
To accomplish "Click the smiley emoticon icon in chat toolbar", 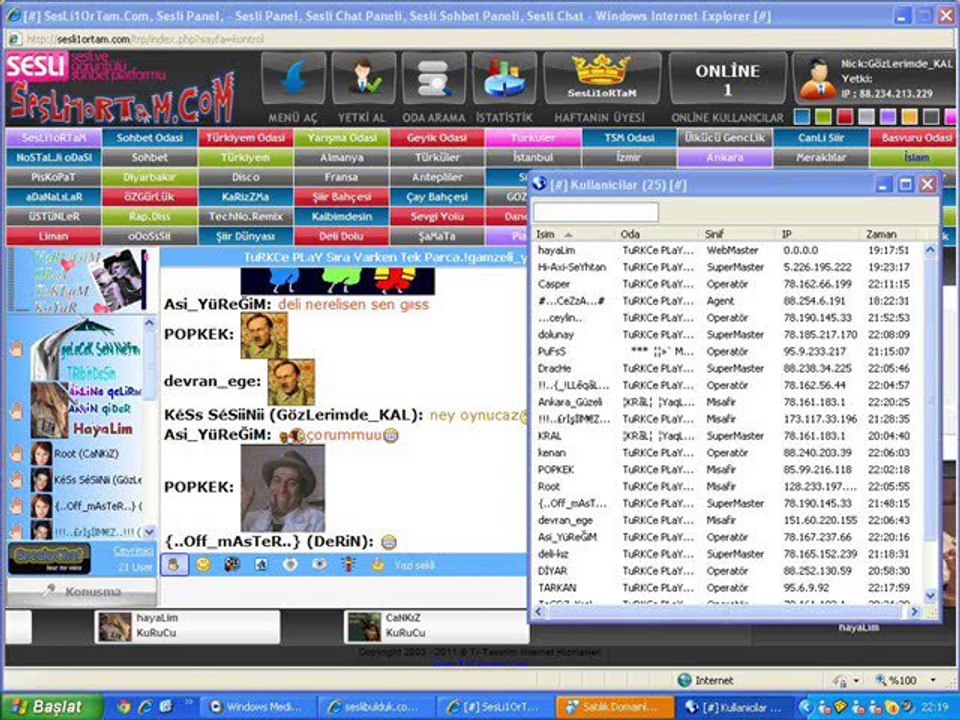I will click(x=203, y=564).
